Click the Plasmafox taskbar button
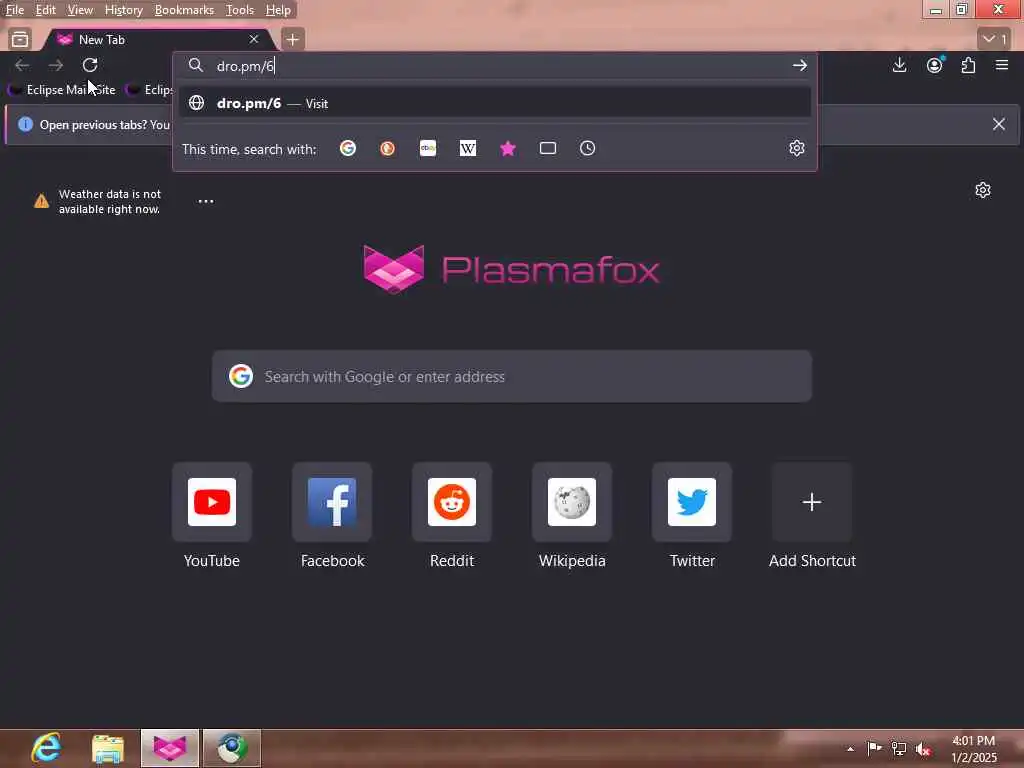This screenshot has height=768, width=1024. point(170,748)
